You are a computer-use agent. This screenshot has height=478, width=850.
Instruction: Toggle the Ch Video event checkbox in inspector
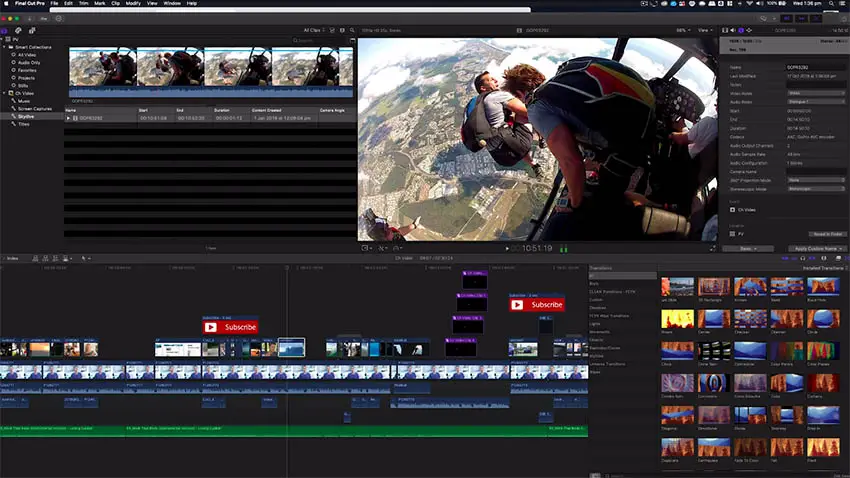point(732,210)
